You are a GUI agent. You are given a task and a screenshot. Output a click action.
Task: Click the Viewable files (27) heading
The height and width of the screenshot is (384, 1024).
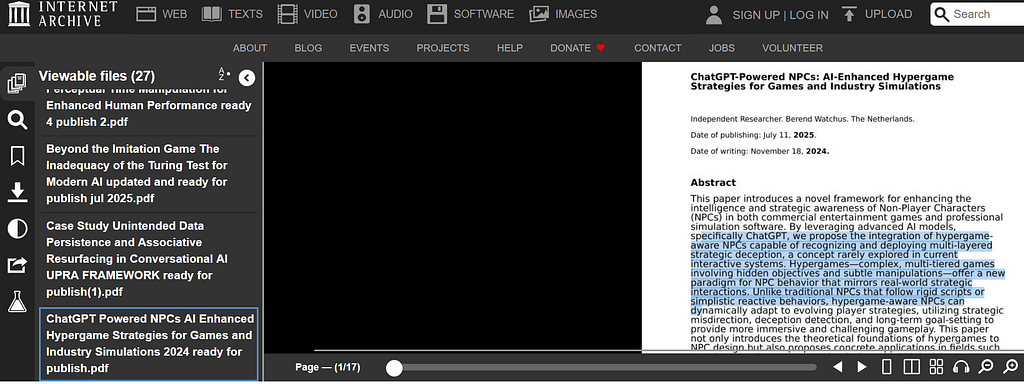tap(97, 76)
